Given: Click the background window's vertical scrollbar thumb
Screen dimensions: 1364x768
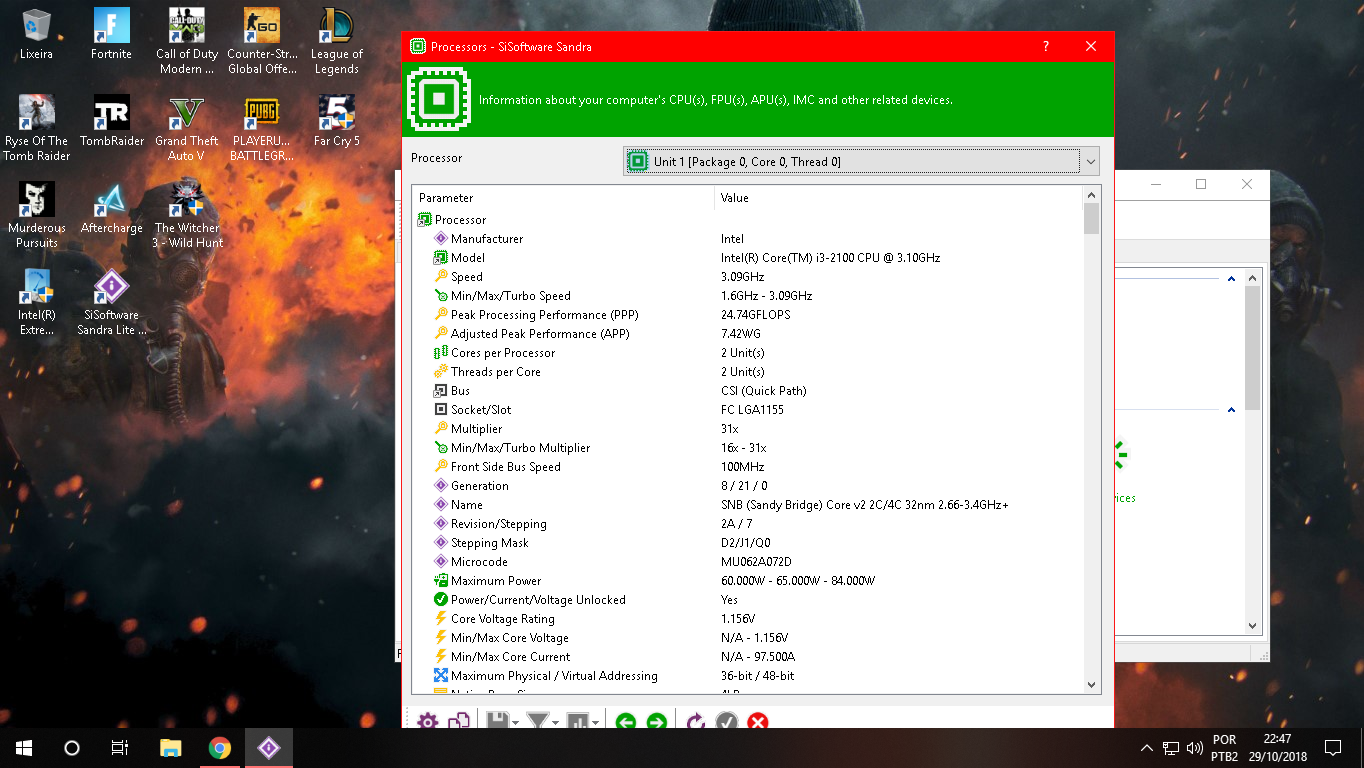Looking at the screenshot, I should coord(1253,349).
